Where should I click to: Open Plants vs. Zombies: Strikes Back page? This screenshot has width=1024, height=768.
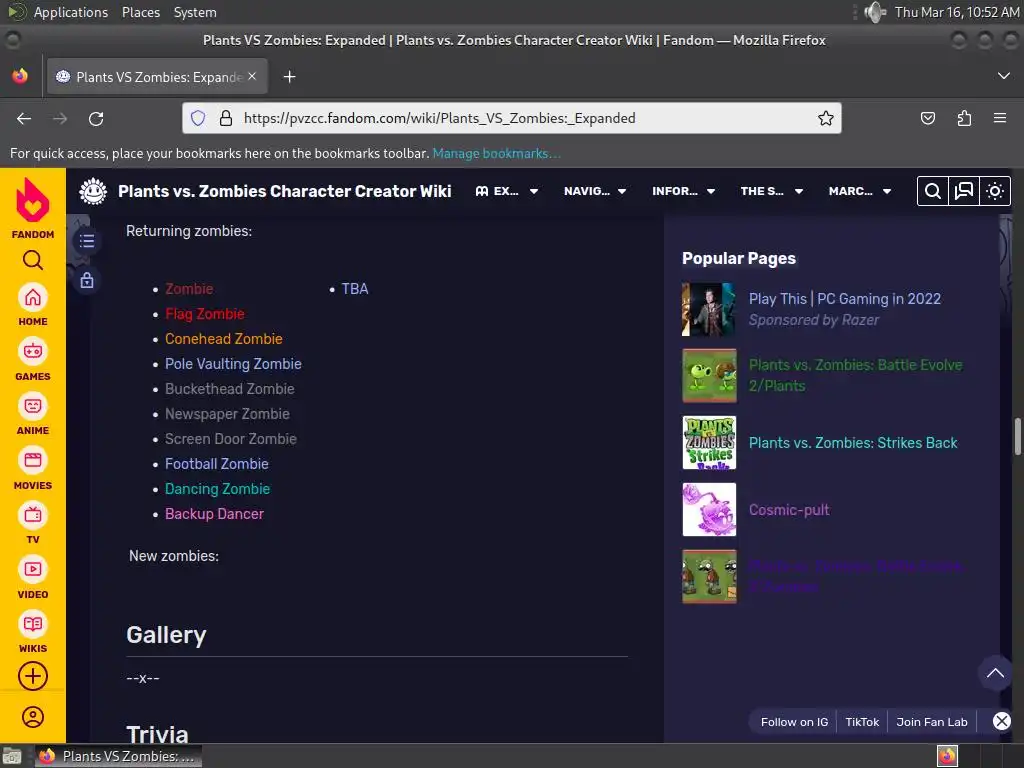point(853,443)
